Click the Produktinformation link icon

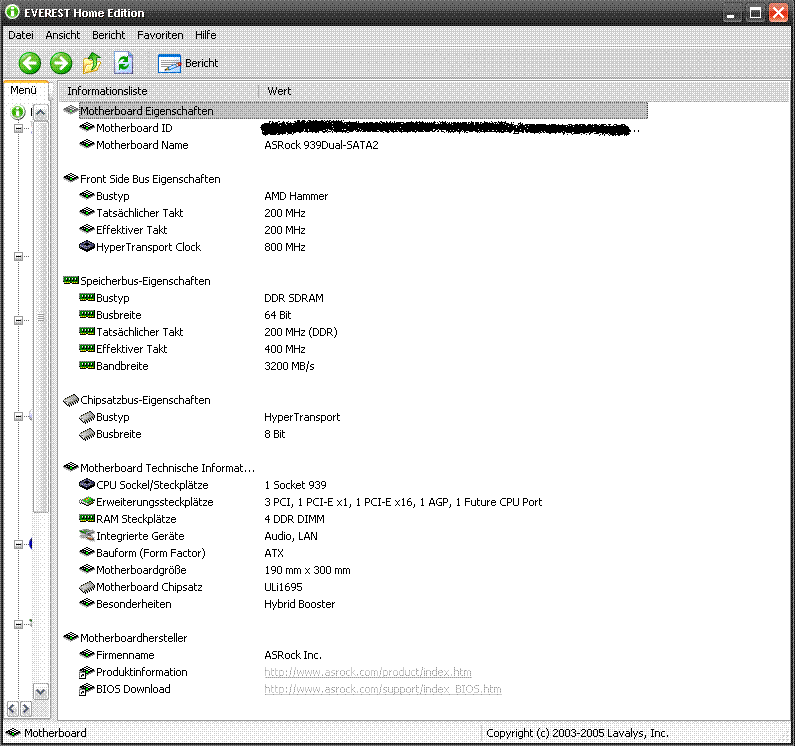(x=86, y=672)
